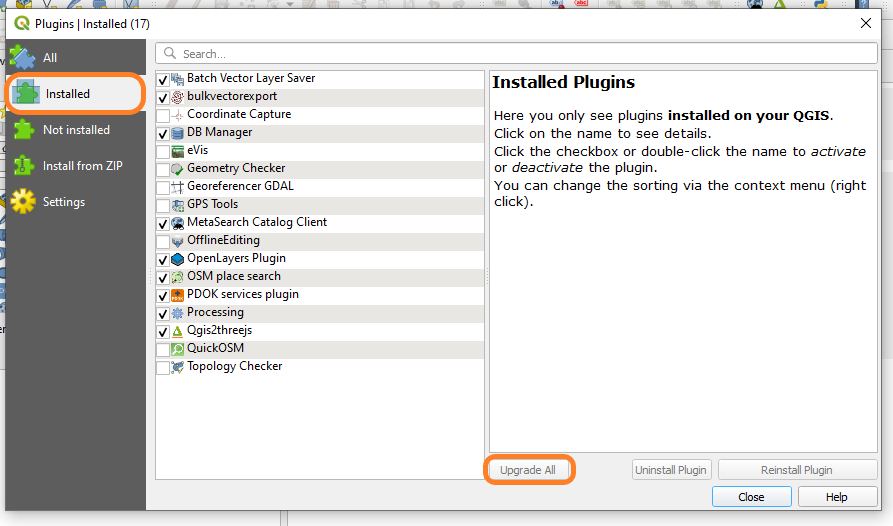The image size is (893, 526).
Task: Select MetaSearch Catalog Client name
Action: coord(257,222)
